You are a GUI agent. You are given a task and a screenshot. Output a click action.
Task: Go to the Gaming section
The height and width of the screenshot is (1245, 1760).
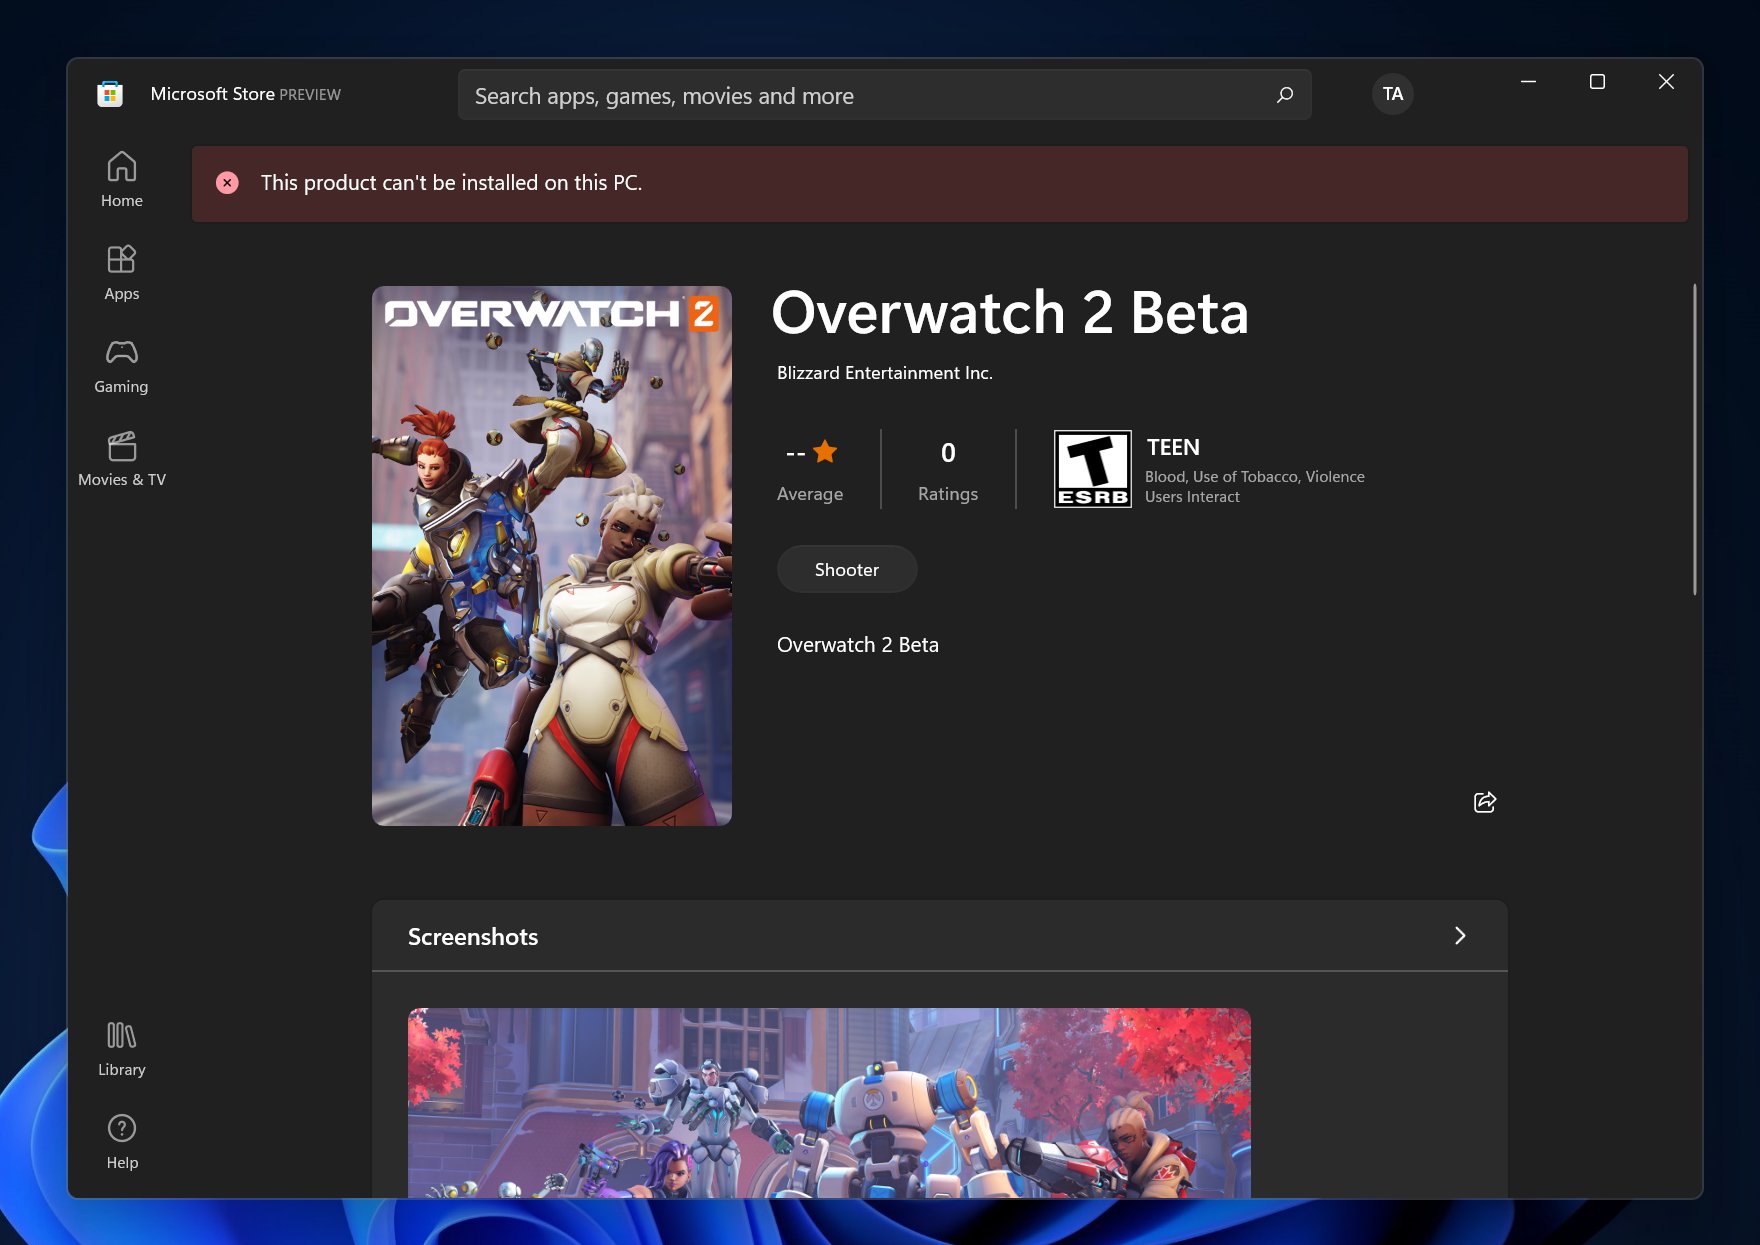pyautogui.click(x=121, y=365)
